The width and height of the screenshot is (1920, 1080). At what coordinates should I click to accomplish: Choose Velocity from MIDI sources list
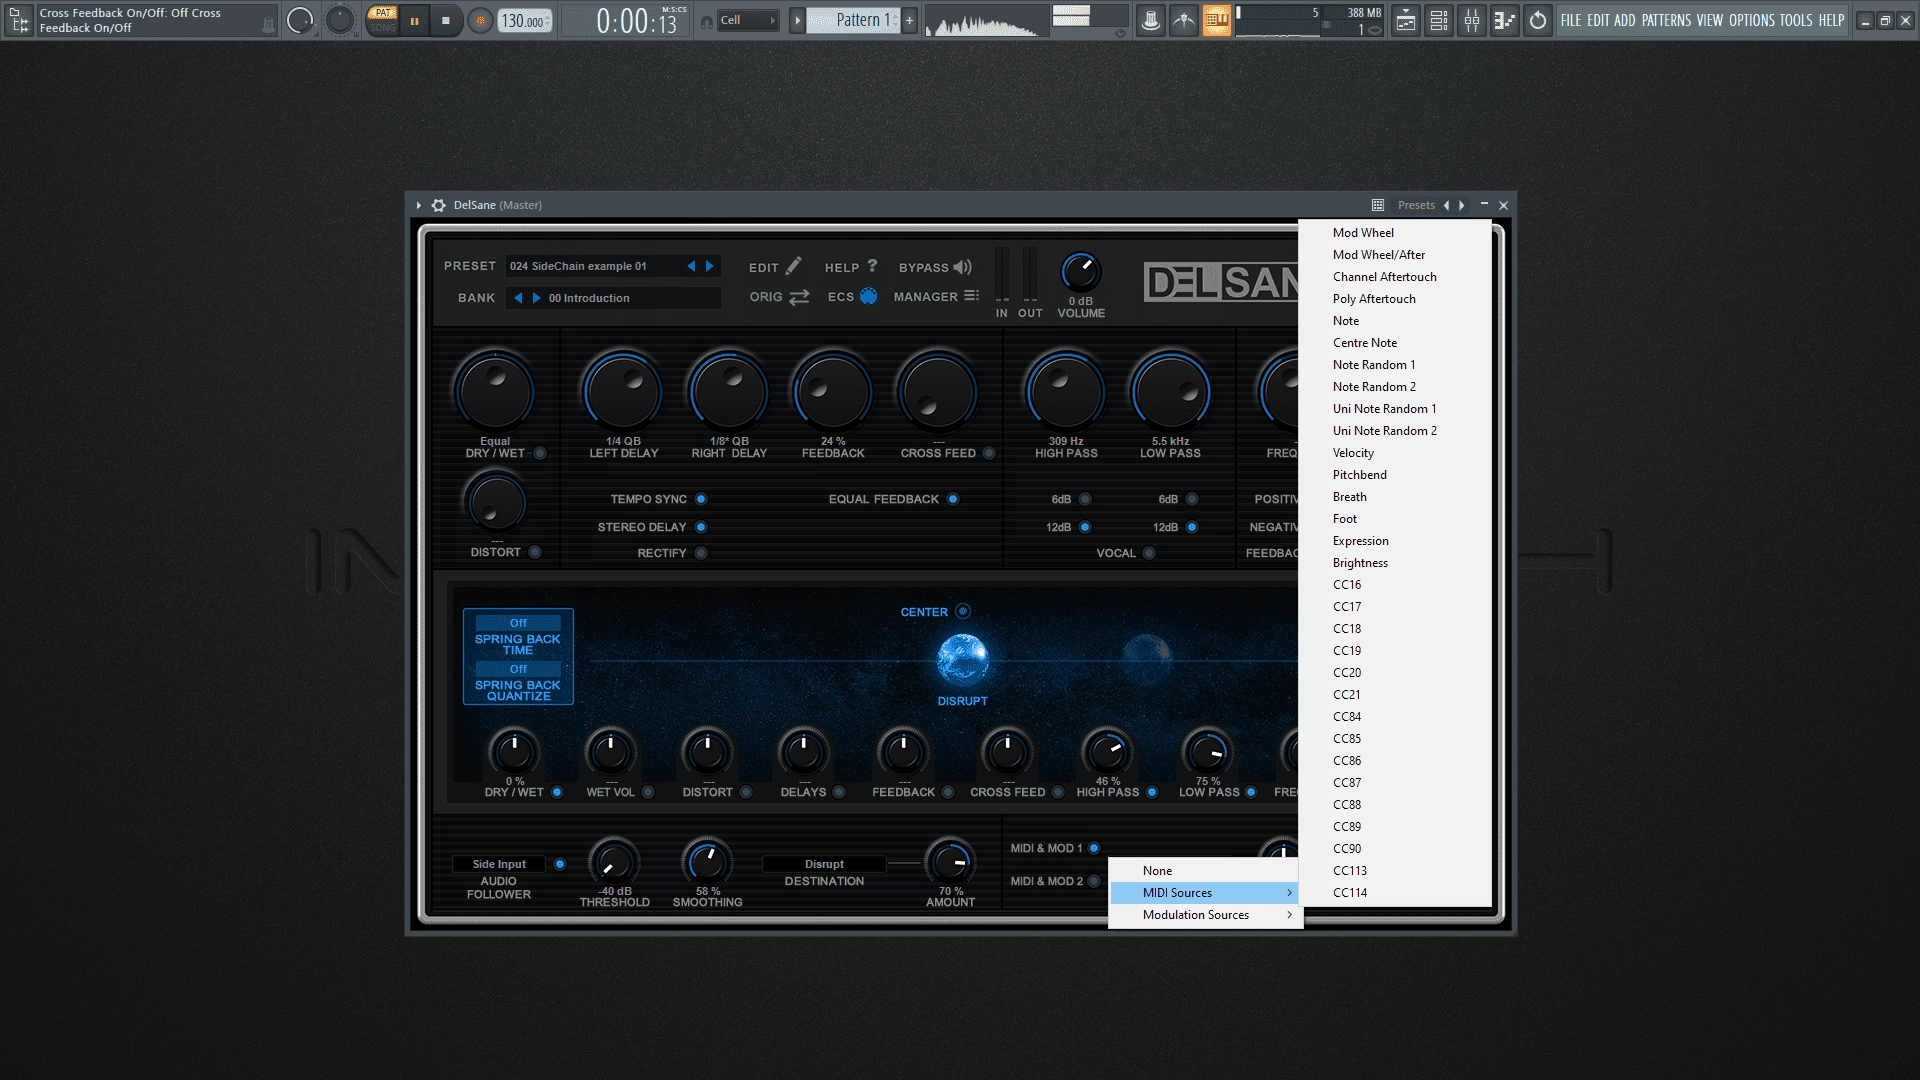click(1395, 453)
